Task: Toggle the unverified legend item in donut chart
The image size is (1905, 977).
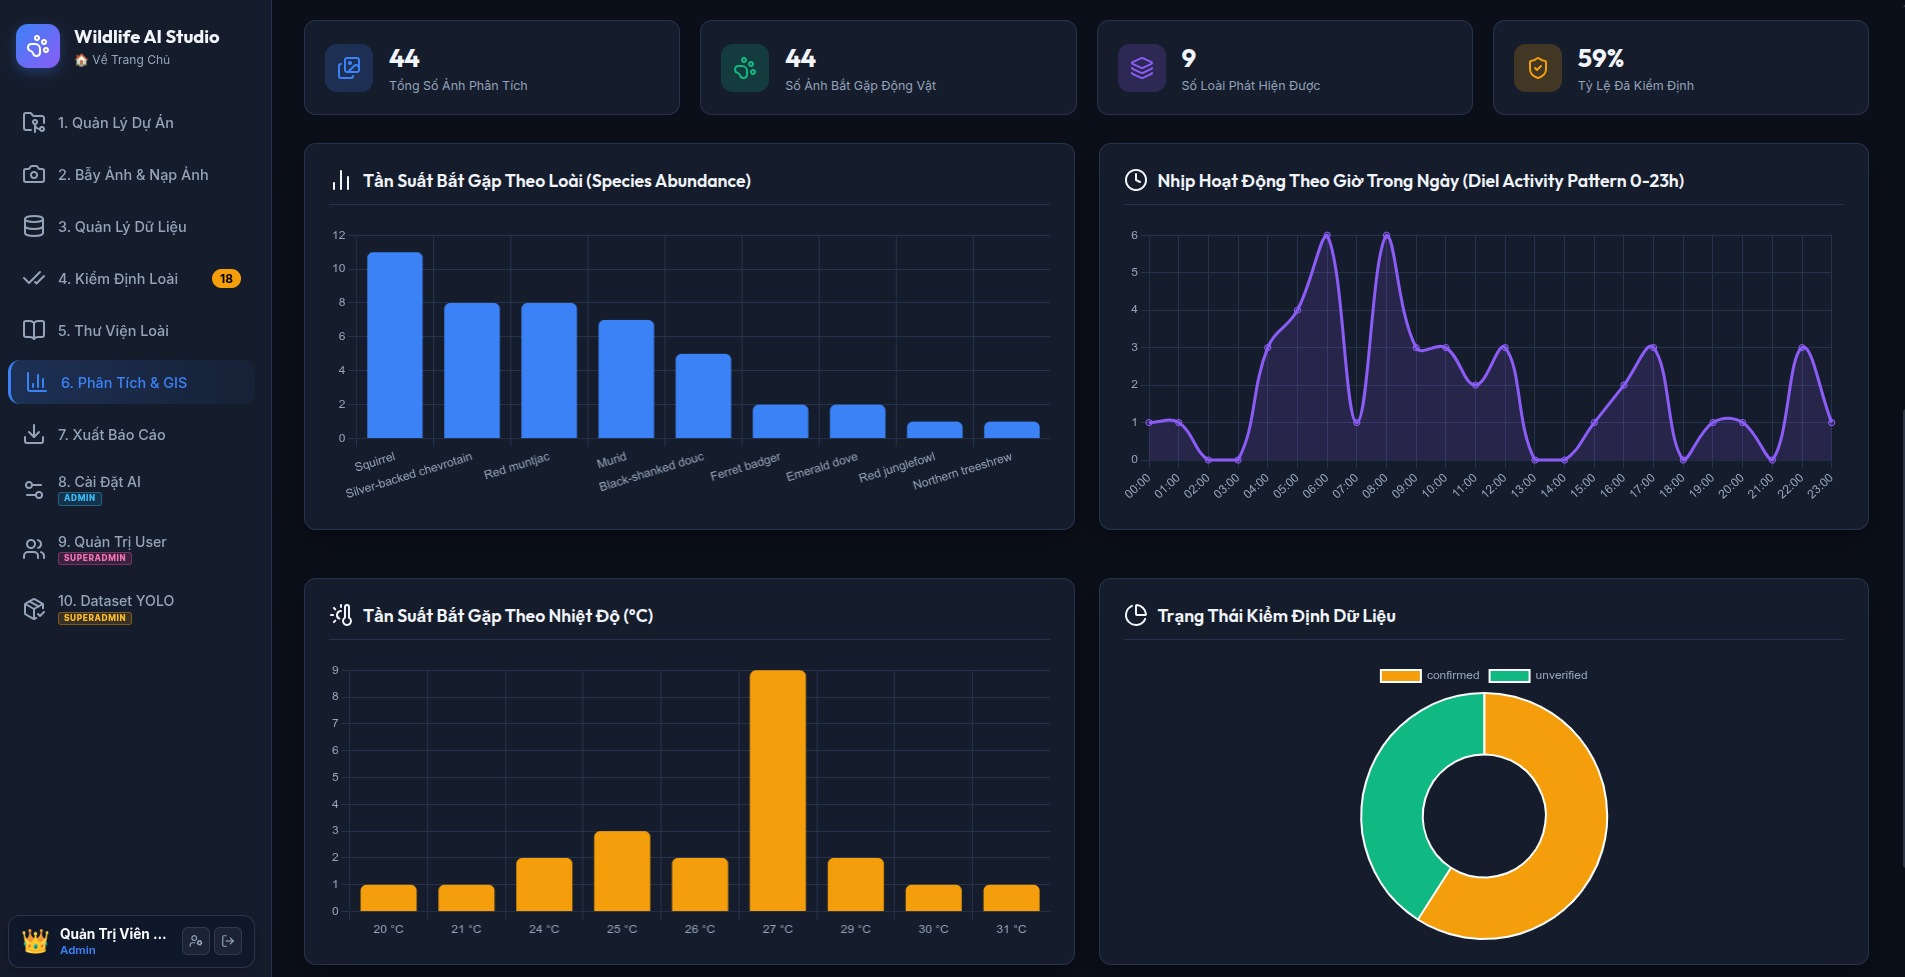Action: tap(1538, 675)
